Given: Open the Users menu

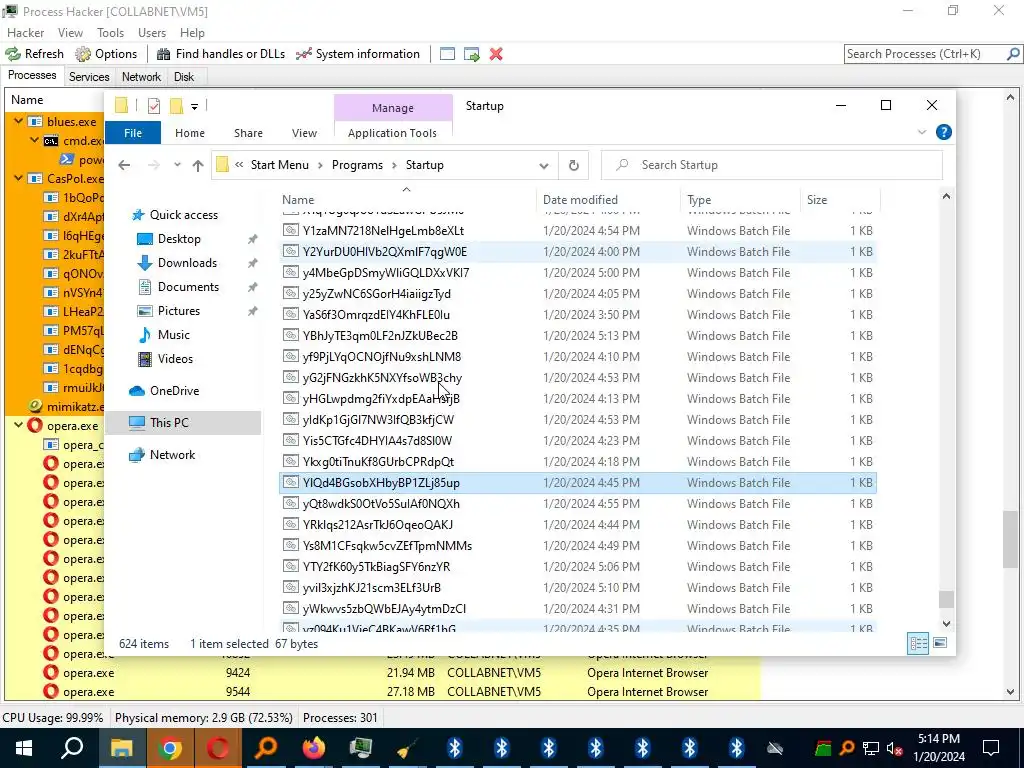Looking at the screenshot, I should point(152,33).
